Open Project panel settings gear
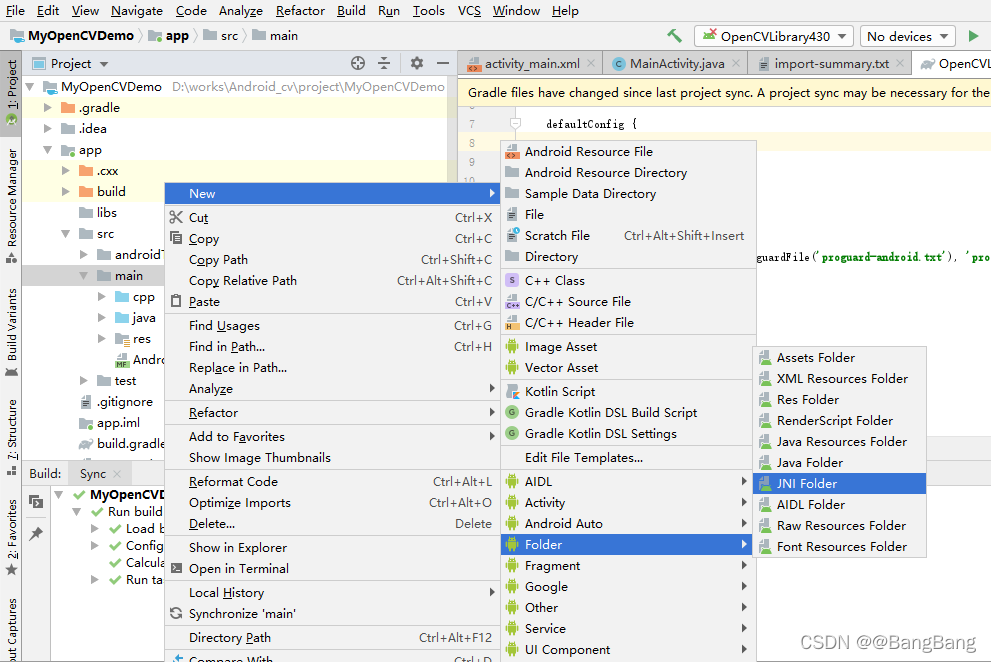The image size is (991, 662). (416, 63)
